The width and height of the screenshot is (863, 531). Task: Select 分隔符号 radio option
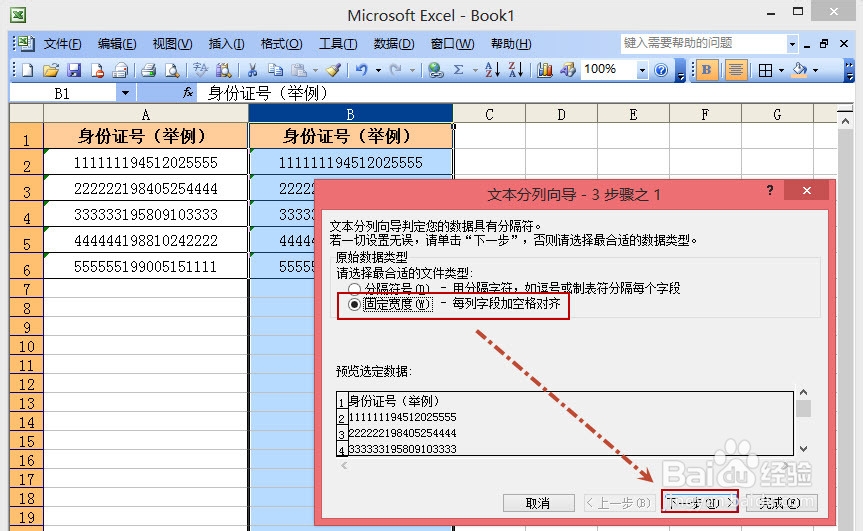click(354, 288)
